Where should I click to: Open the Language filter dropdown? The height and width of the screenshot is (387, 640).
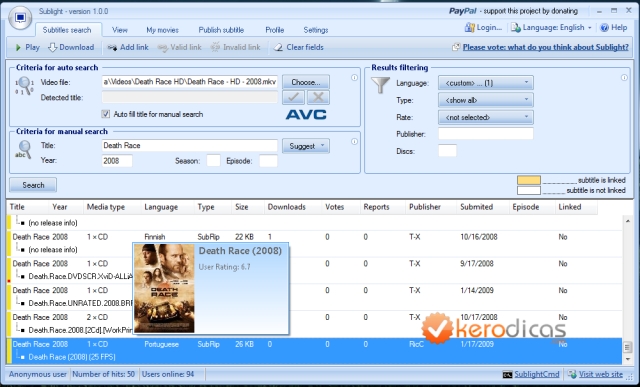(486, 83)
